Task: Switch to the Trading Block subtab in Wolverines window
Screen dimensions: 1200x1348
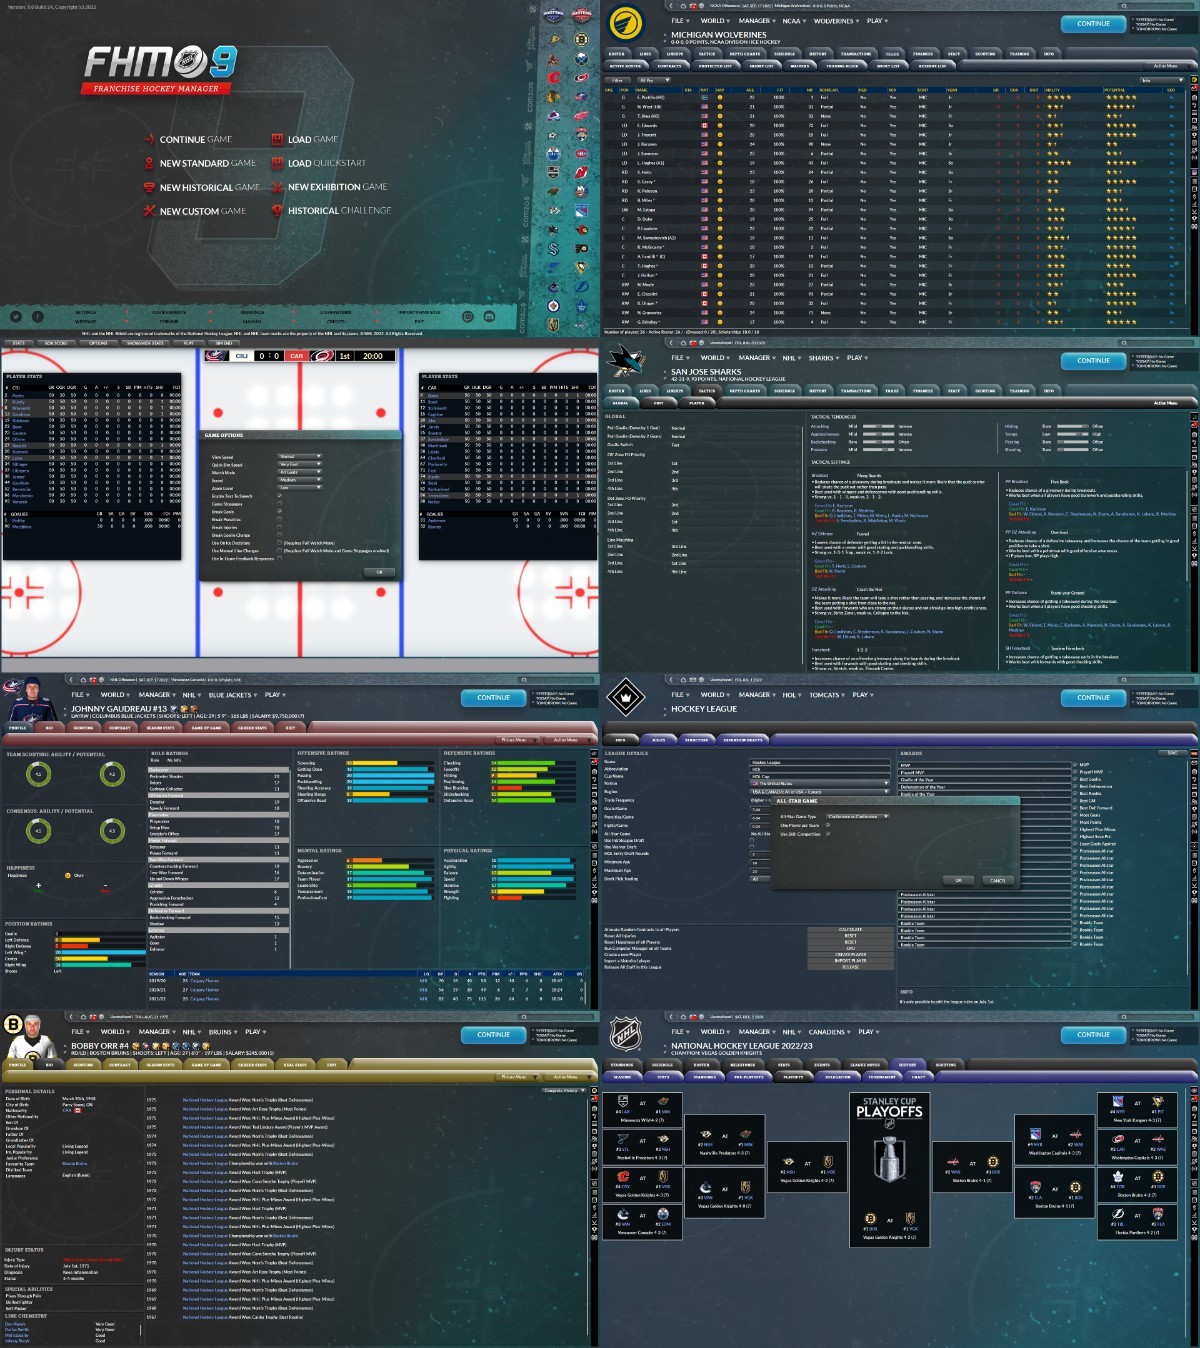Action: tap(842, 66)
